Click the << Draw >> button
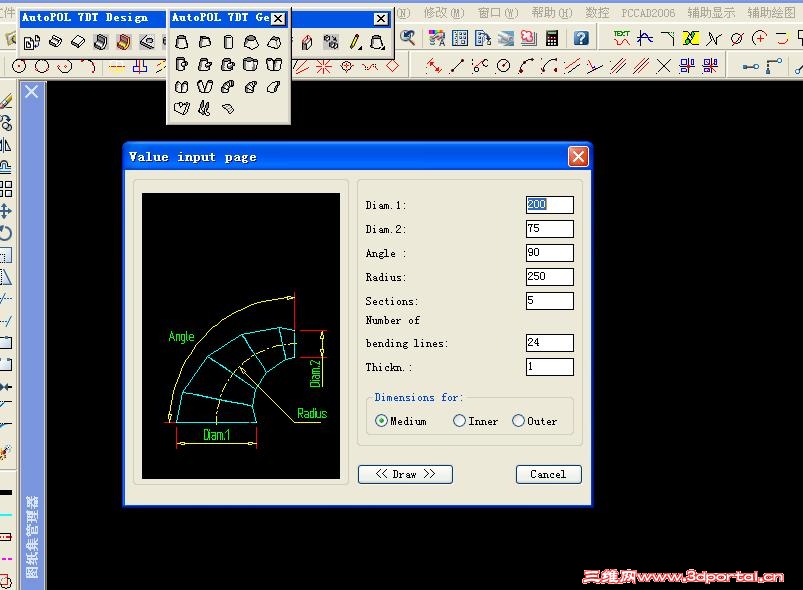 [405, 474]
